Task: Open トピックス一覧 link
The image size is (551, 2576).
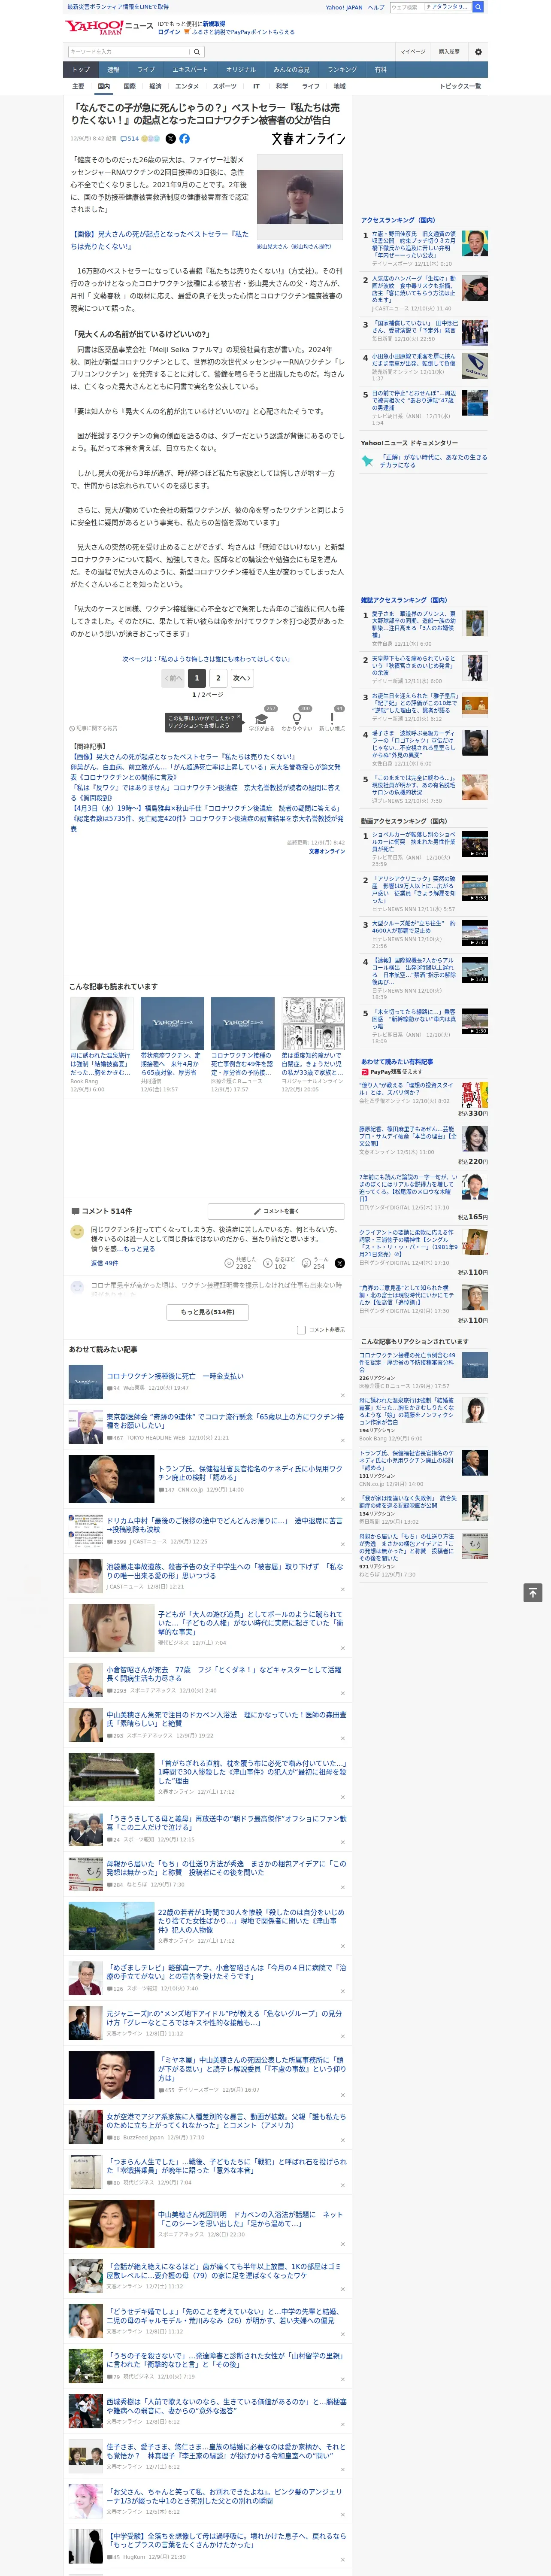Action: (460, 86)
